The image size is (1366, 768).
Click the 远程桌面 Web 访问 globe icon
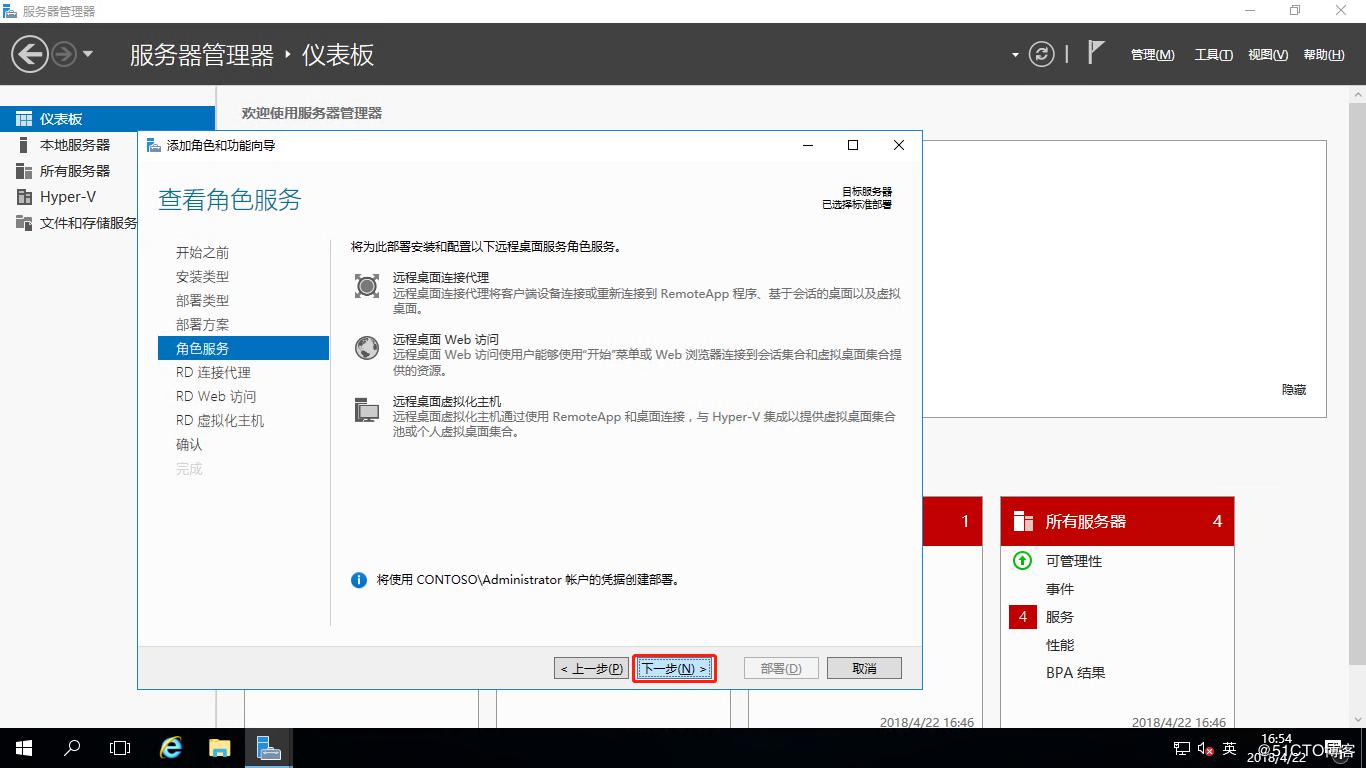pos(367,348)
